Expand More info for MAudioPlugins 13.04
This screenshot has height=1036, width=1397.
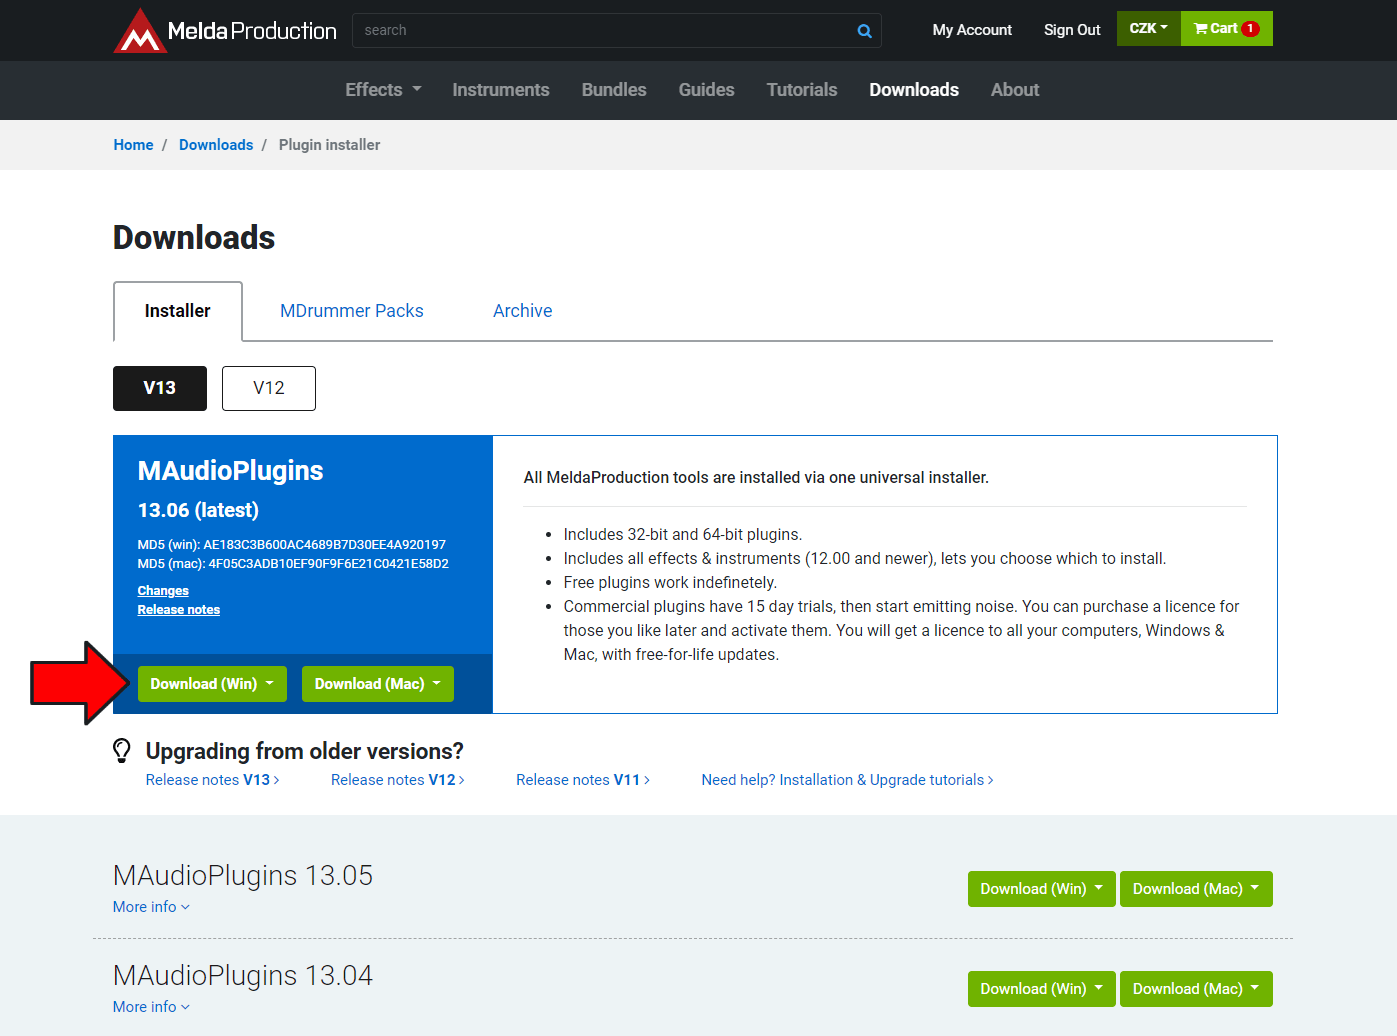pos(151,1007)
